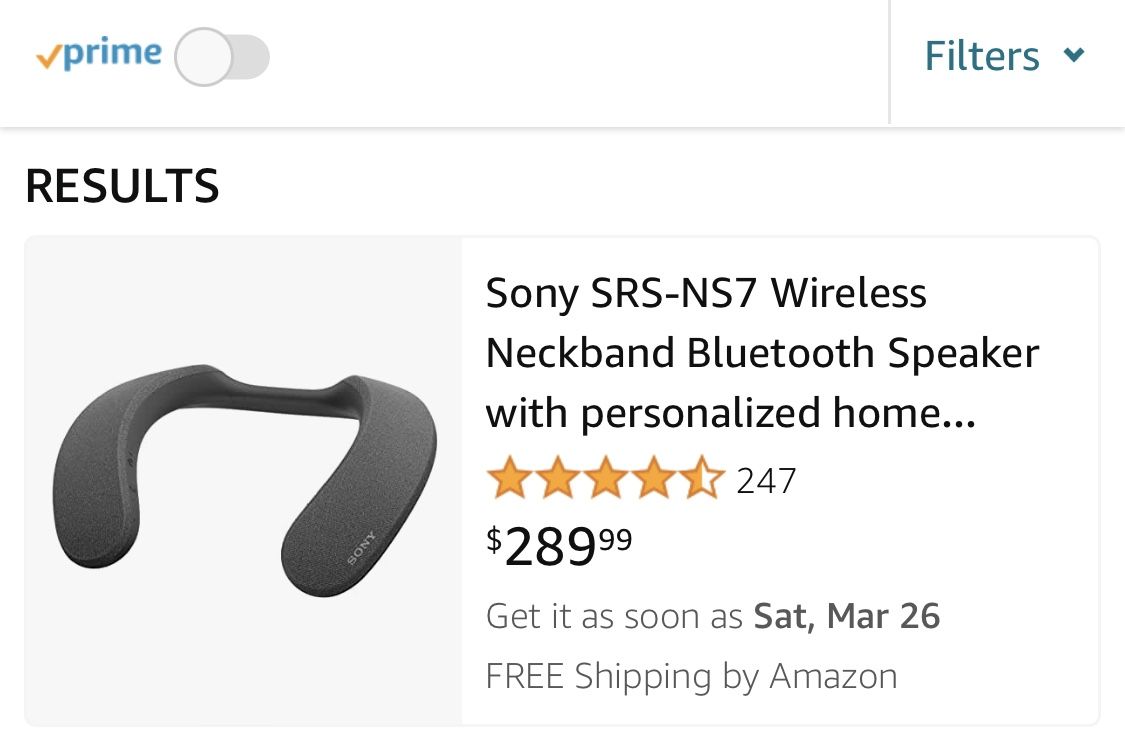
Task: Open the Sony SRS-NS7 product title link
Action: (762, 351)
